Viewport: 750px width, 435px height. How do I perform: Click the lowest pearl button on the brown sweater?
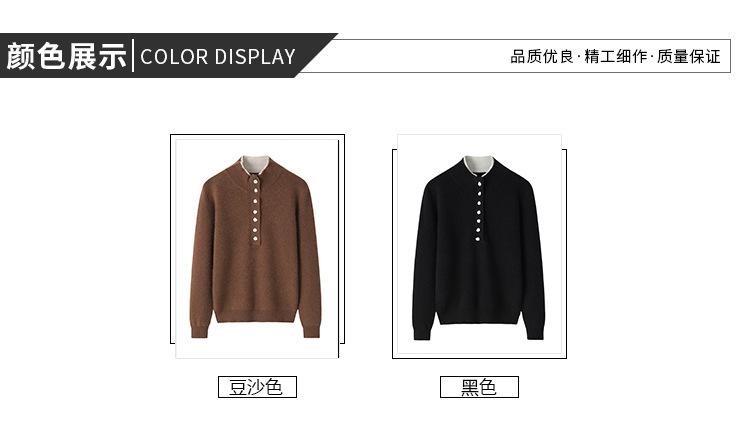coord(255,238)
